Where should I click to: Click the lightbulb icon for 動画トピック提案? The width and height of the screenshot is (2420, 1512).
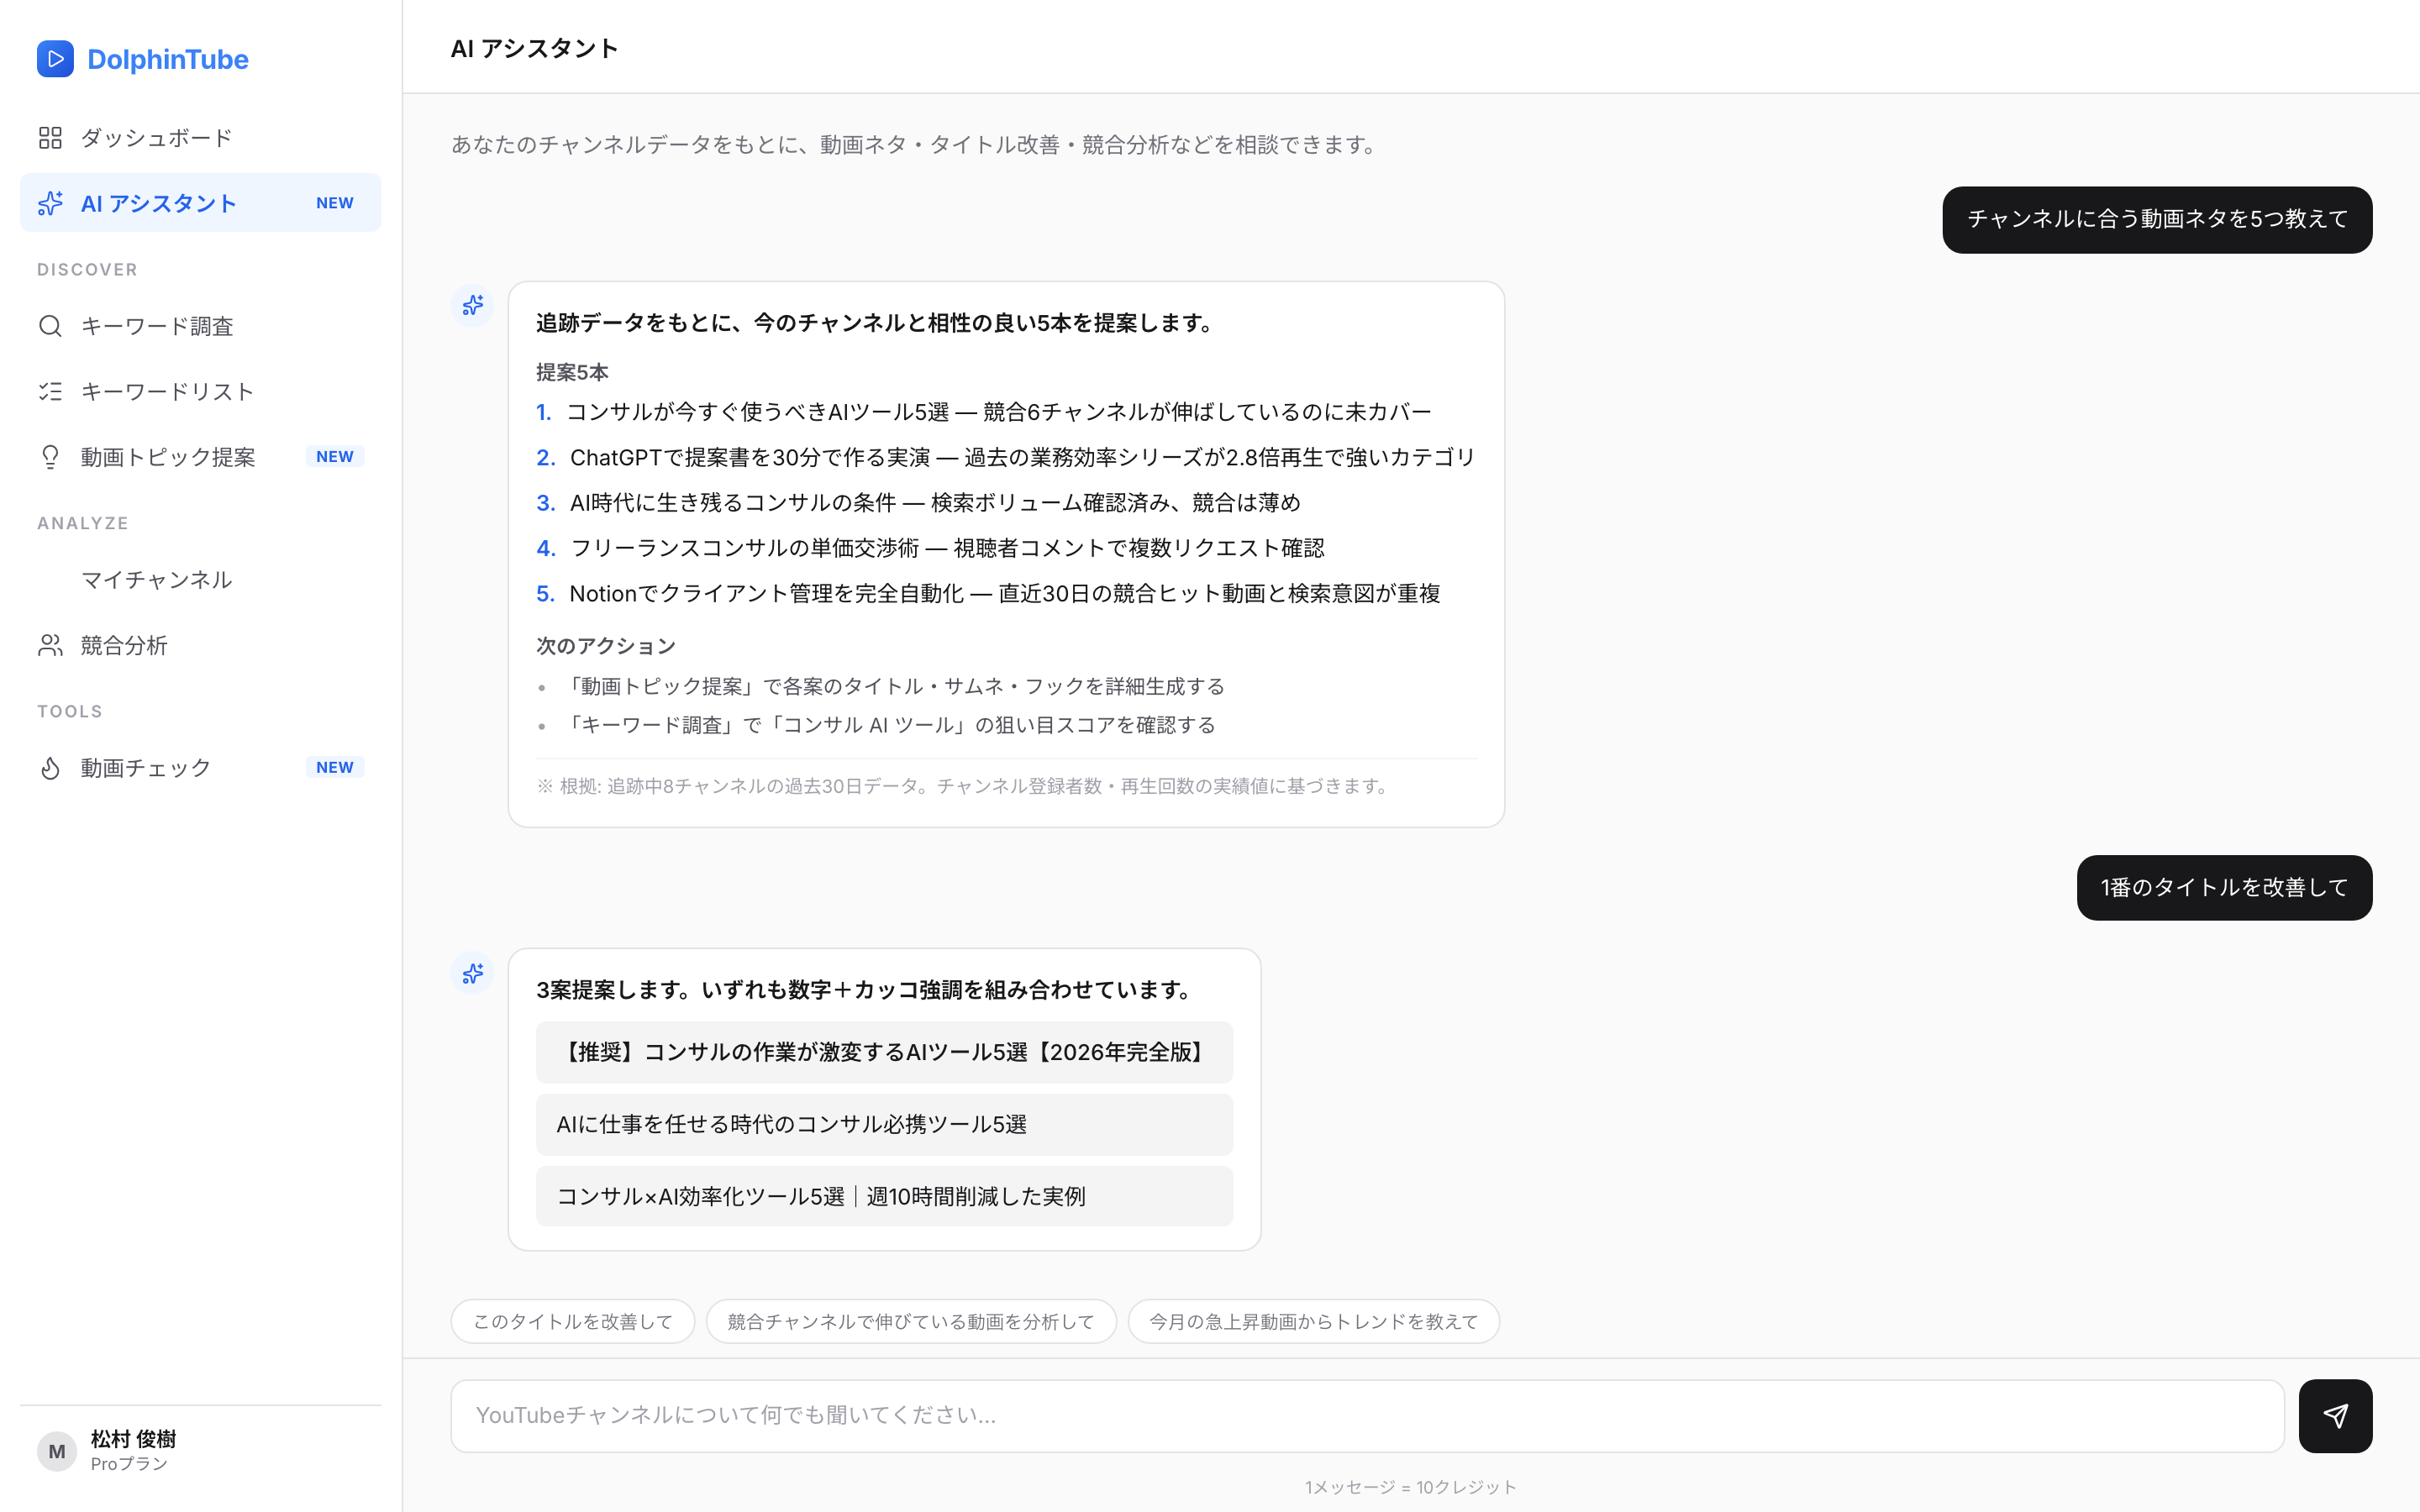50,457
